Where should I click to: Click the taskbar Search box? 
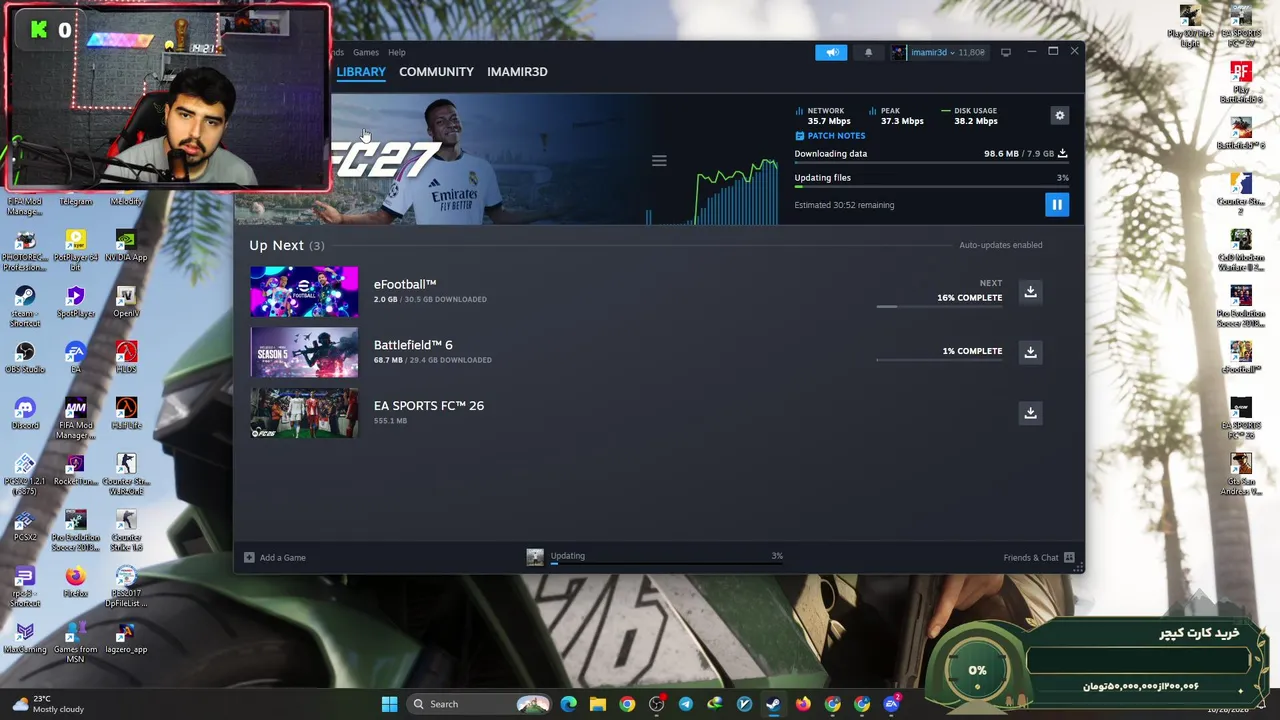481,704
